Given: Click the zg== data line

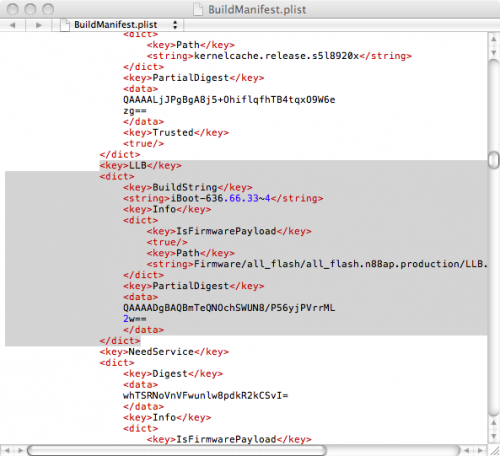Looking at the screenshot, I should 135,111.
